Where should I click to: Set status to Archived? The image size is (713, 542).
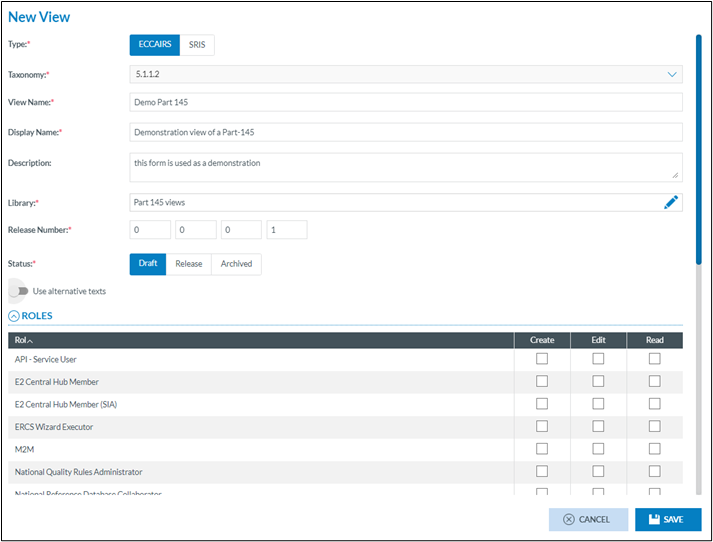coord(236,264)
